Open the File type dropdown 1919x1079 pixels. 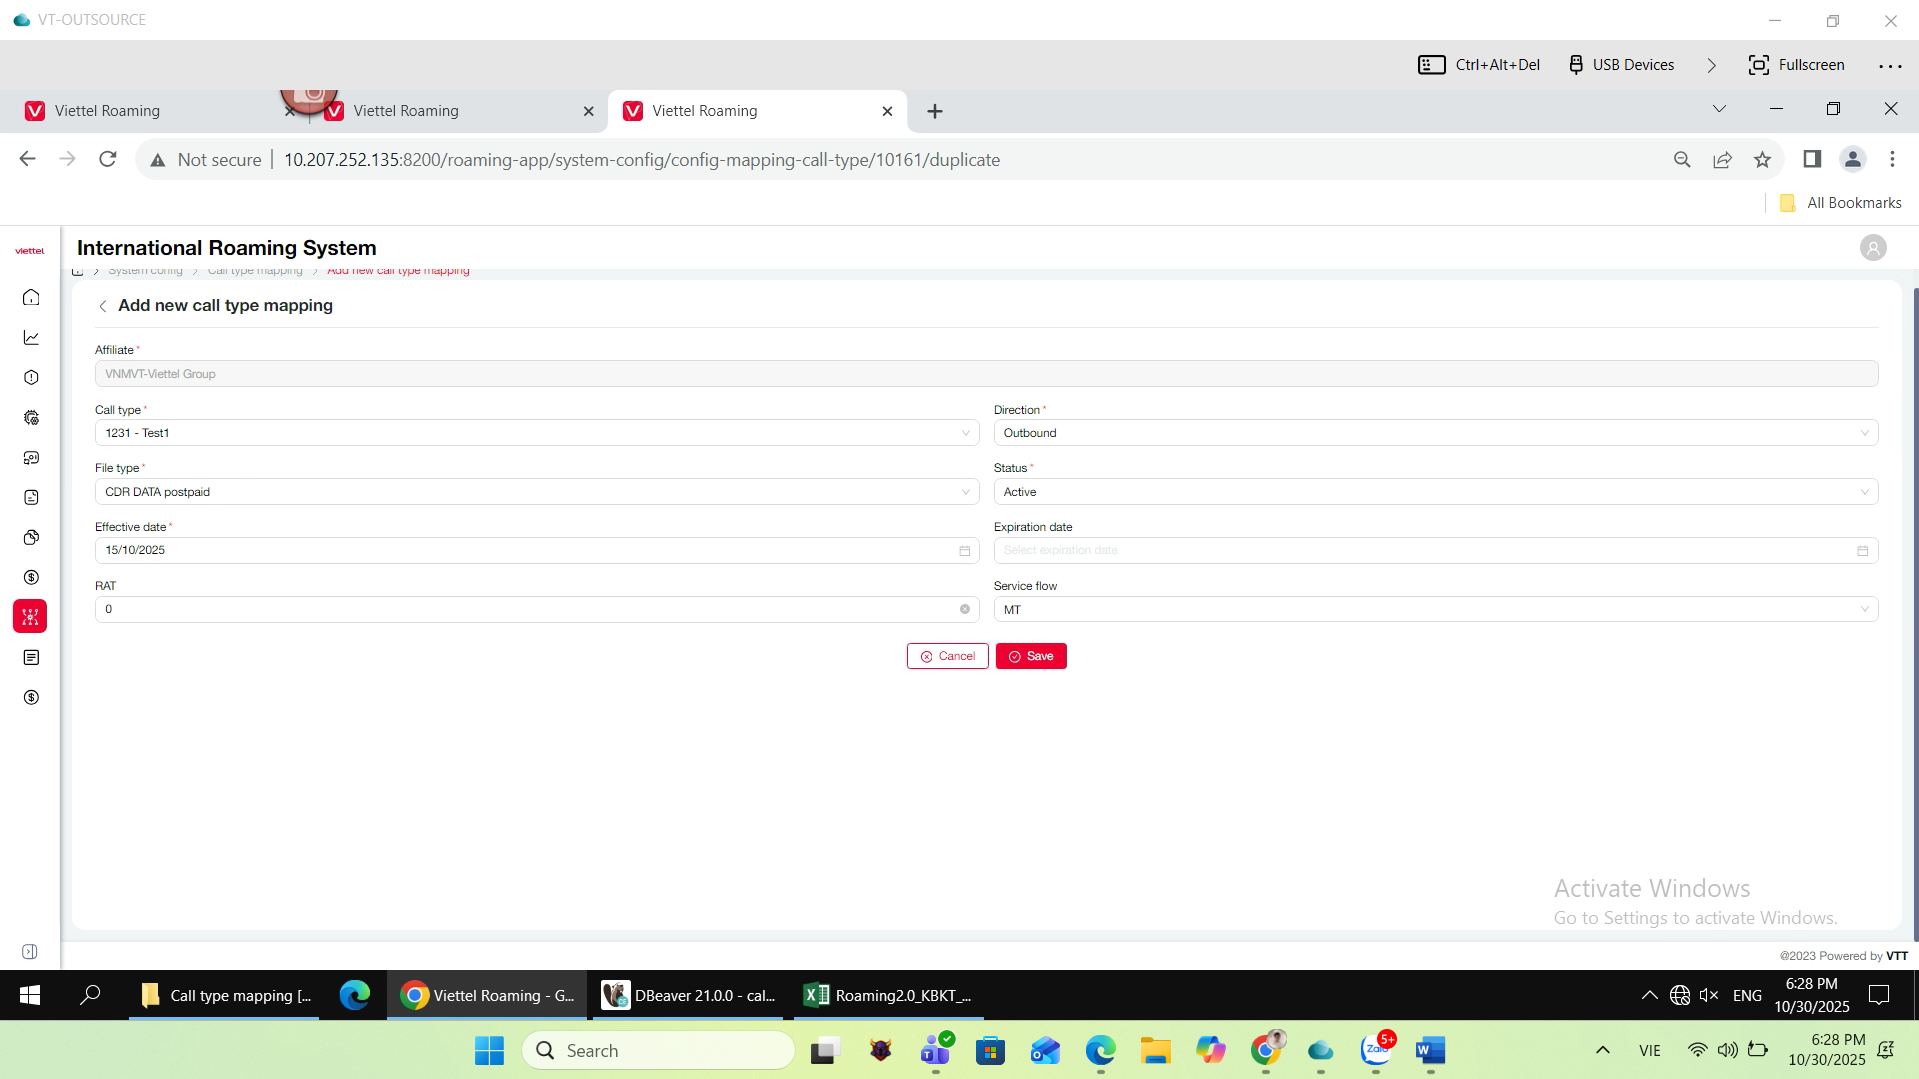coord(536,492)
